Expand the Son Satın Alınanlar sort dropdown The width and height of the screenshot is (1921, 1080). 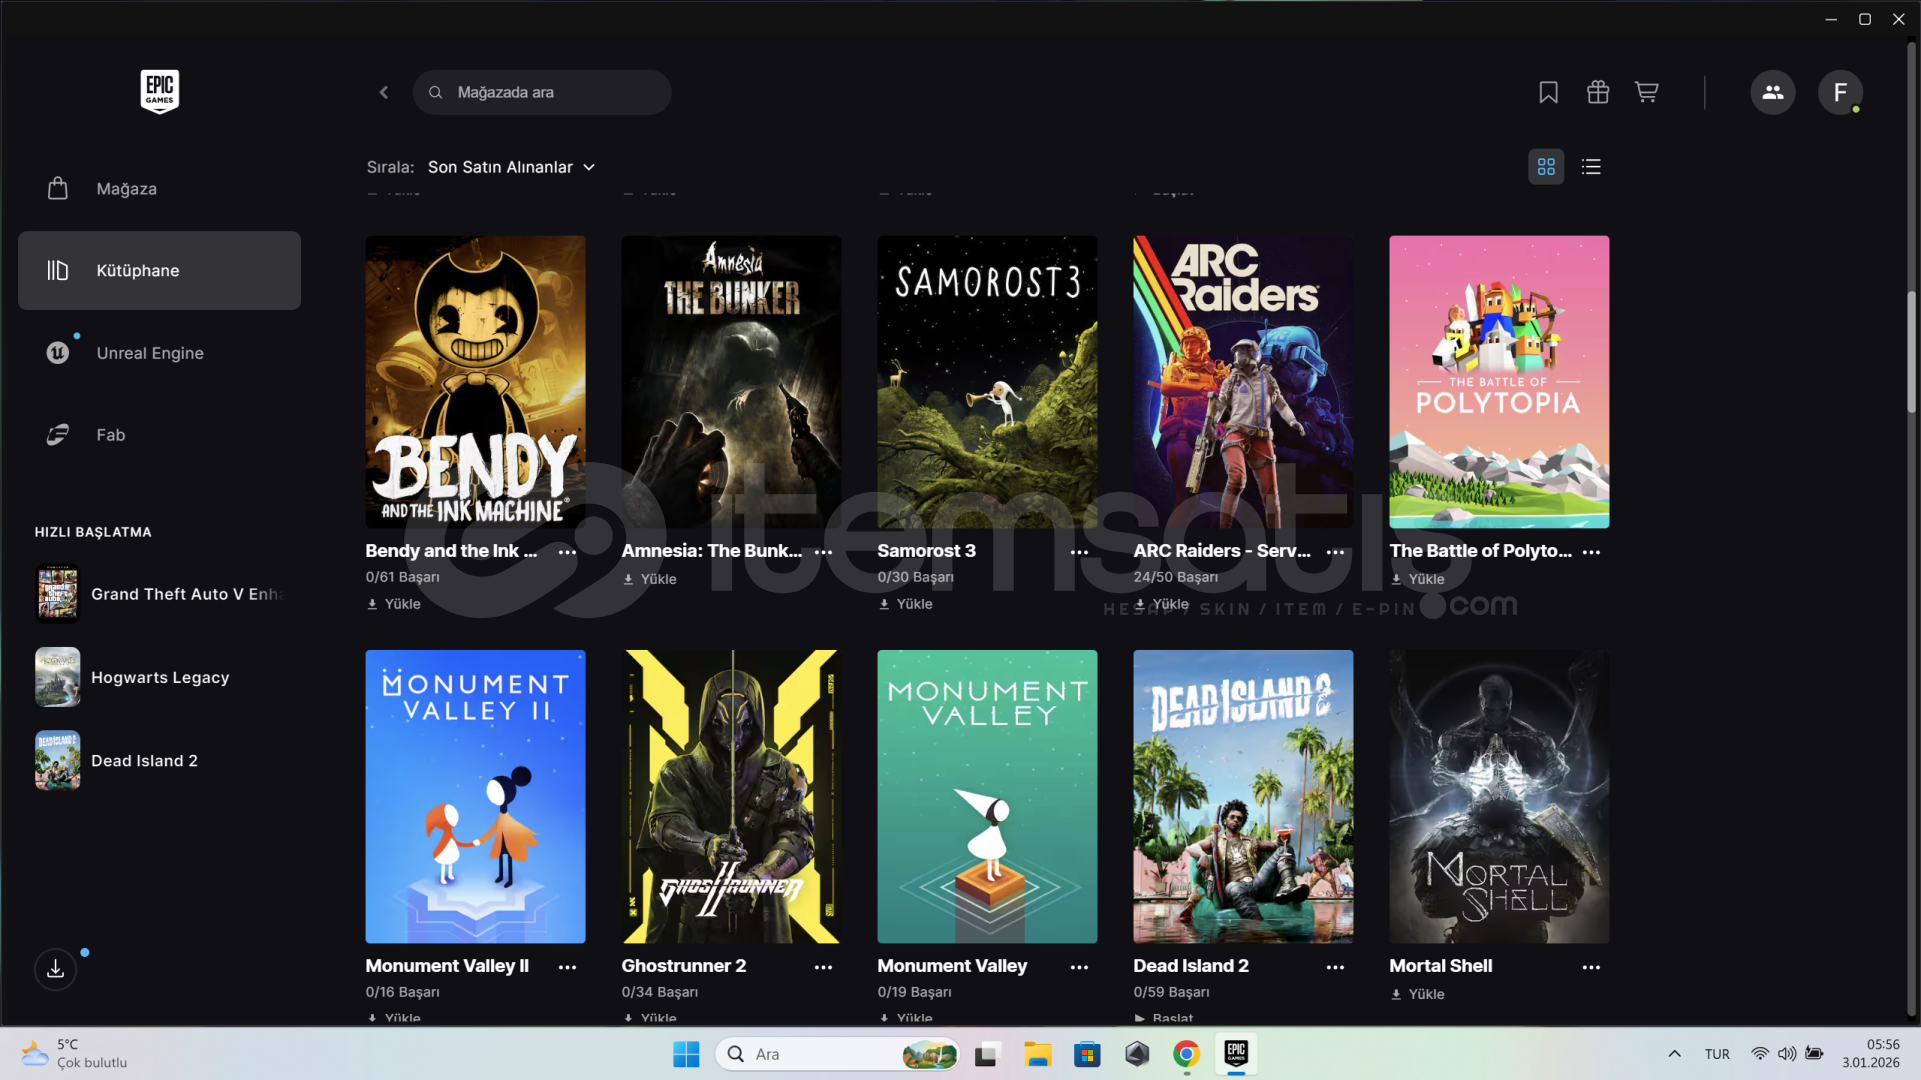511,167
